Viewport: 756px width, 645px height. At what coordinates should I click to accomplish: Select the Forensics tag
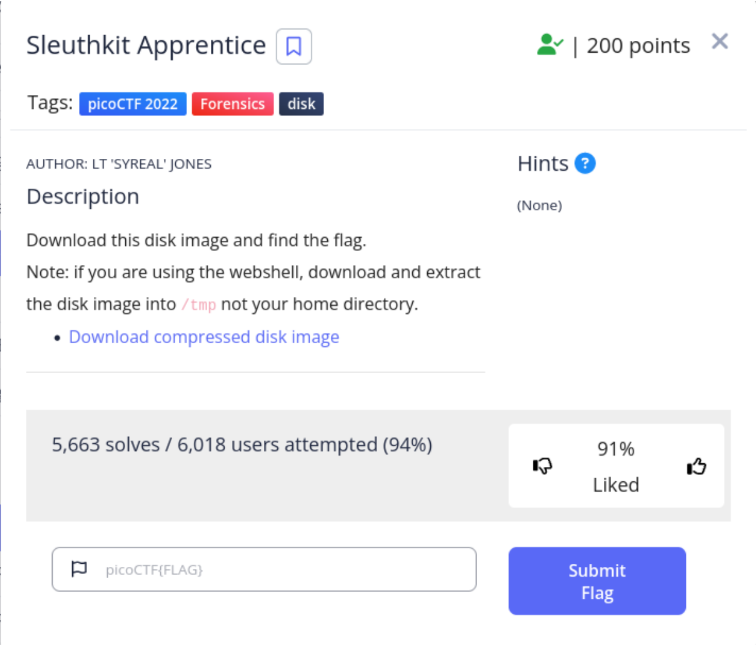pyautogui.click(x=233, y=103)
